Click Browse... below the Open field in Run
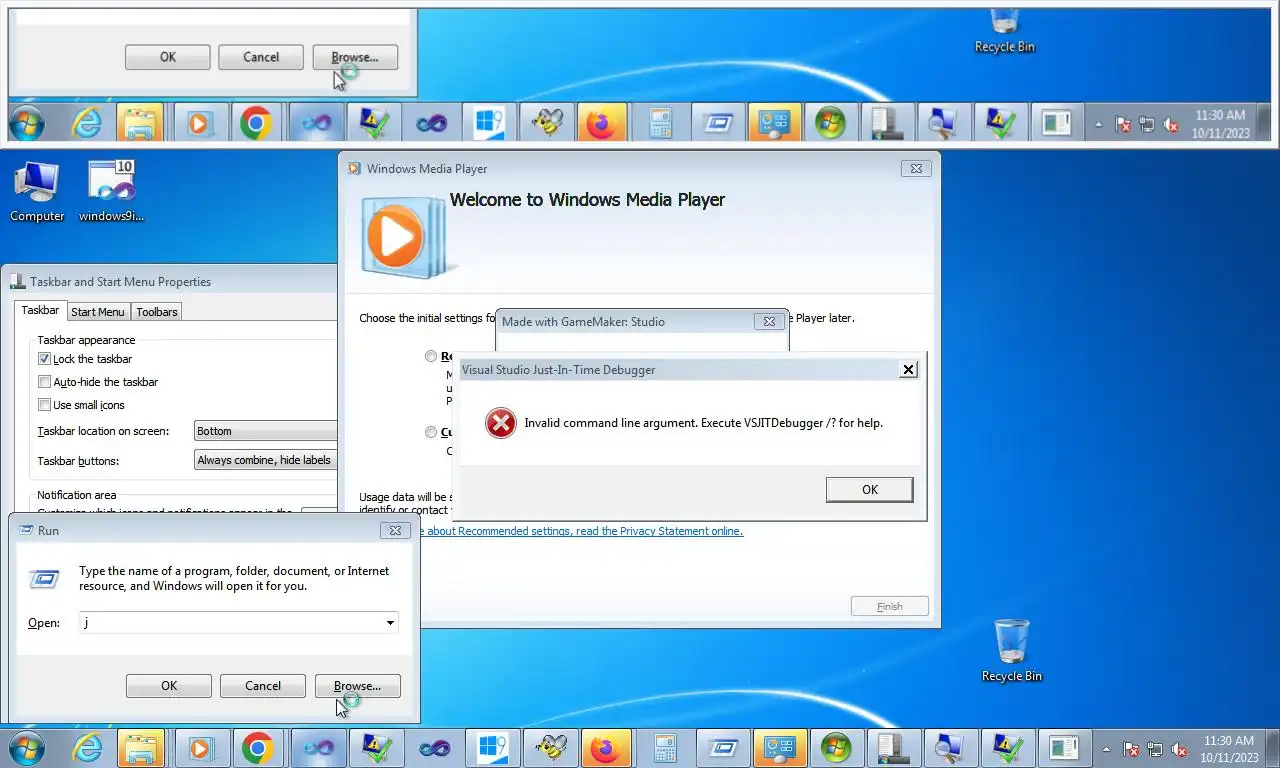Viewport: 1280px width, 768px height. (357, 686)
